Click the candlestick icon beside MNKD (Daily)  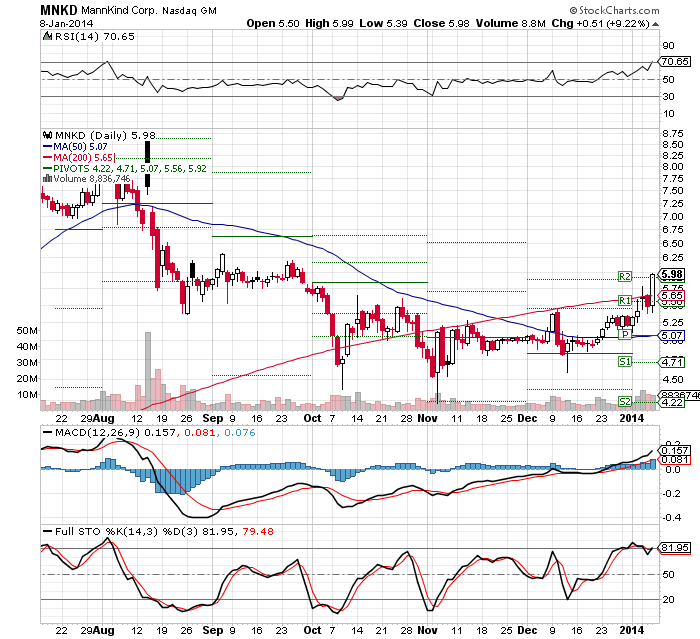pos(47,135)
